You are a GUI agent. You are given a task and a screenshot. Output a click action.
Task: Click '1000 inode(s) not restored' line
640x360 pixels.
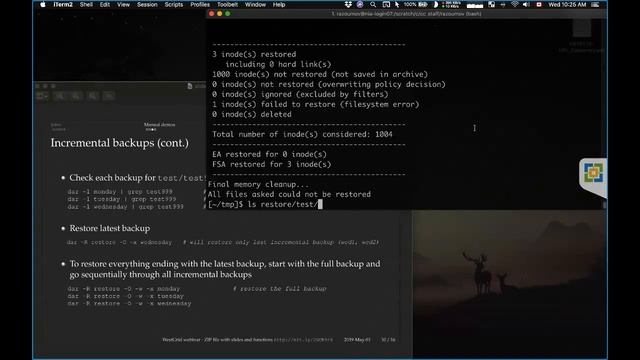(320, 74)
